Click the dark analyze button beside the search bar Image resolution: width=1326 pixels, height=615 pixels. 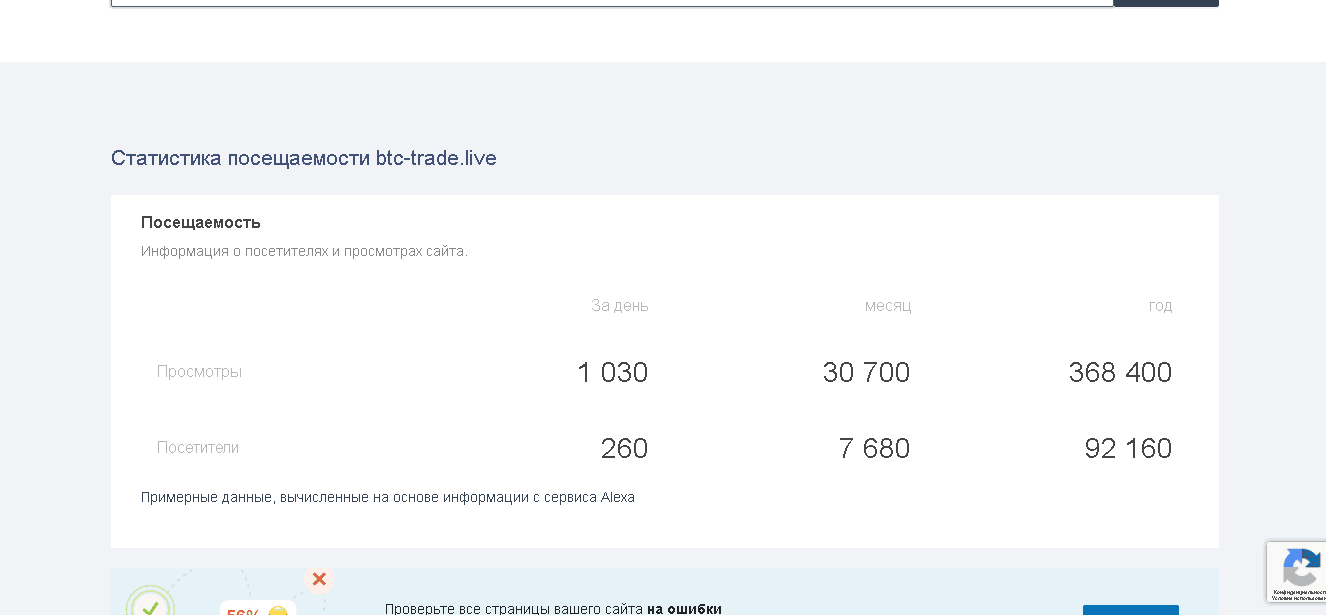click(1165, 3)
